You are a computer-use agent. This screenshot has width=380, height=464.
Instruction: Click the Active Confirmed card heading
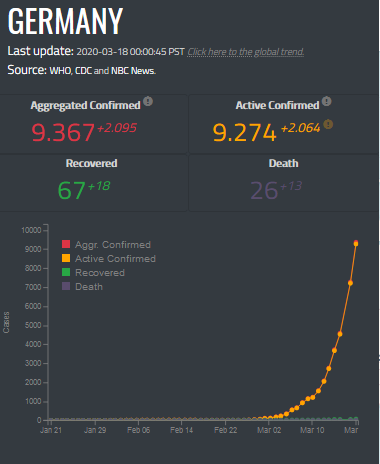click(277, 105)
